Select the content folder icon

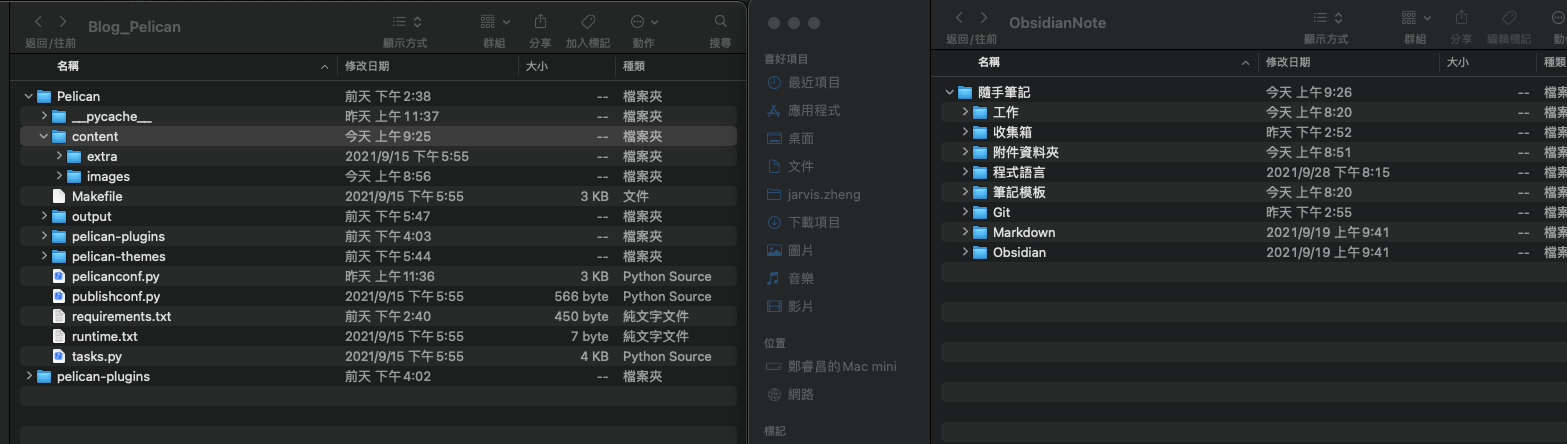click(x=59, y=137)
